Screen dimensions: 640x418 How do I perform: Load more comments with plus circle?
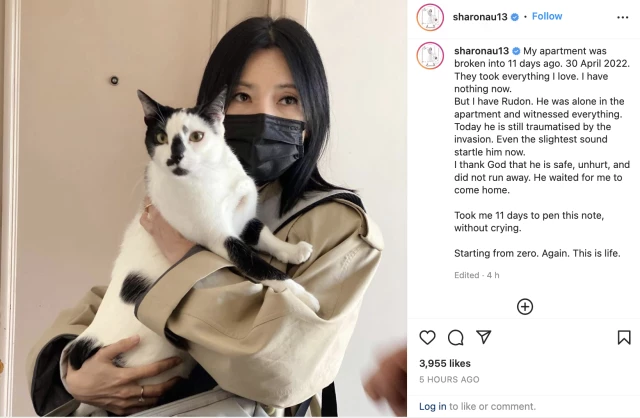point(524,307)
